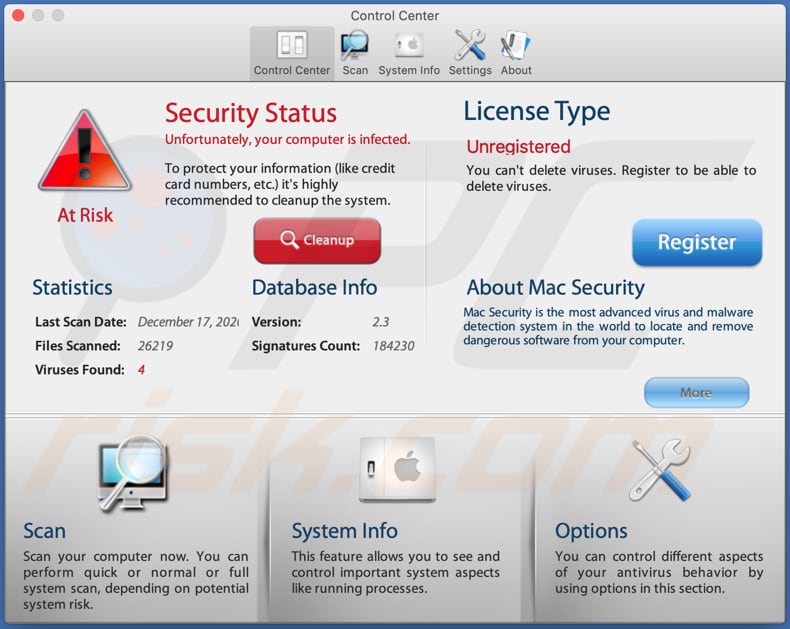Click the 'Database Info' heading

[314, 287]
